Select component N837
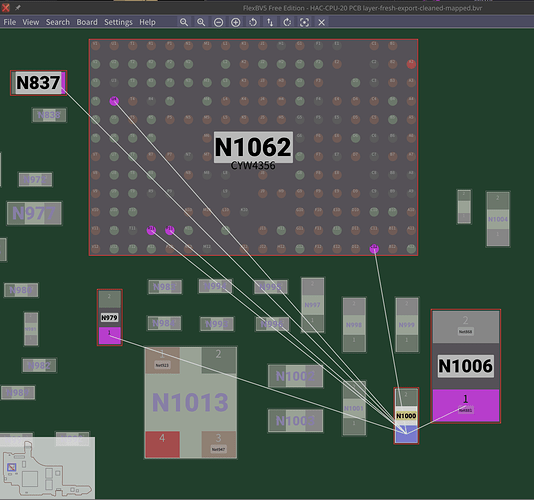 click(x=38, y=83)
